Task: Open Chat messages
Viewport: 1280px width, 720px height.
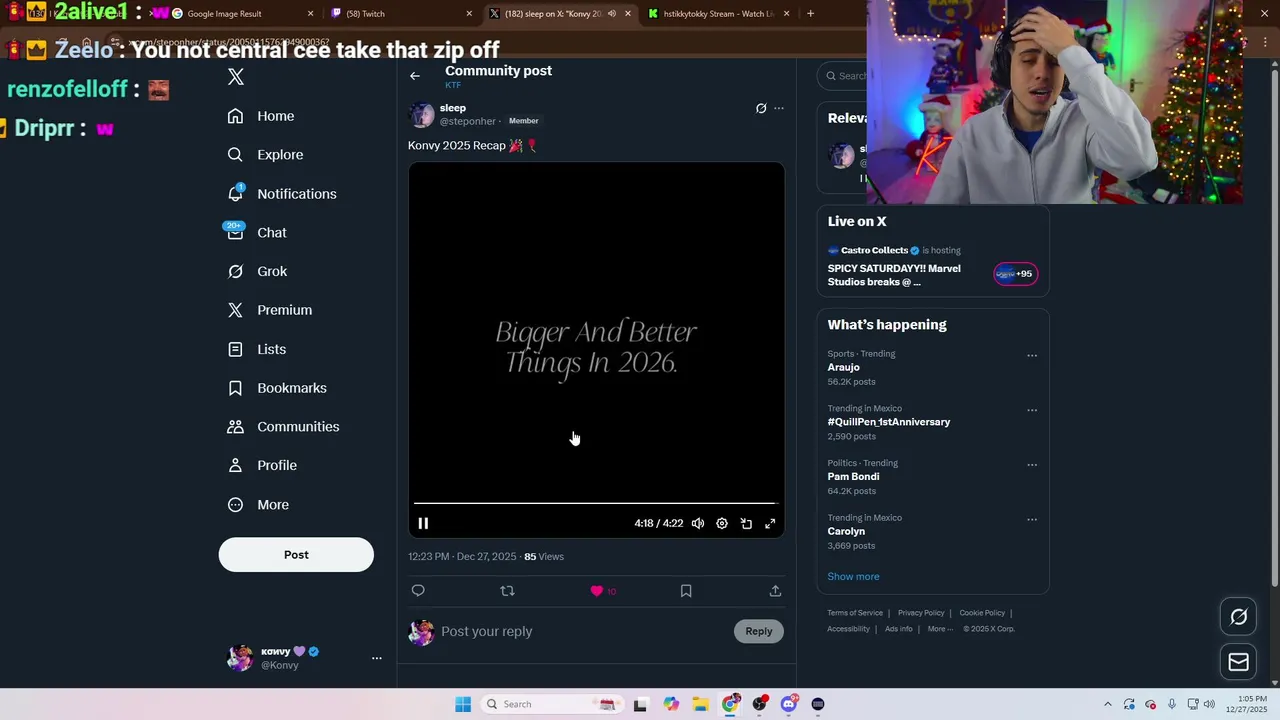Action: click(x=257, y=232)
